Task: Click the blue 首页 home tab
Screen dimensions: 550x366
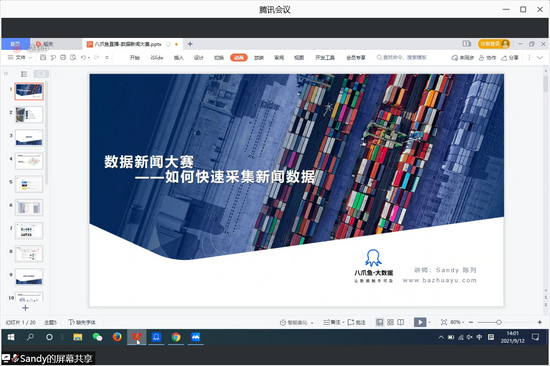Action: pyautogui.click(x=15, y=44)
